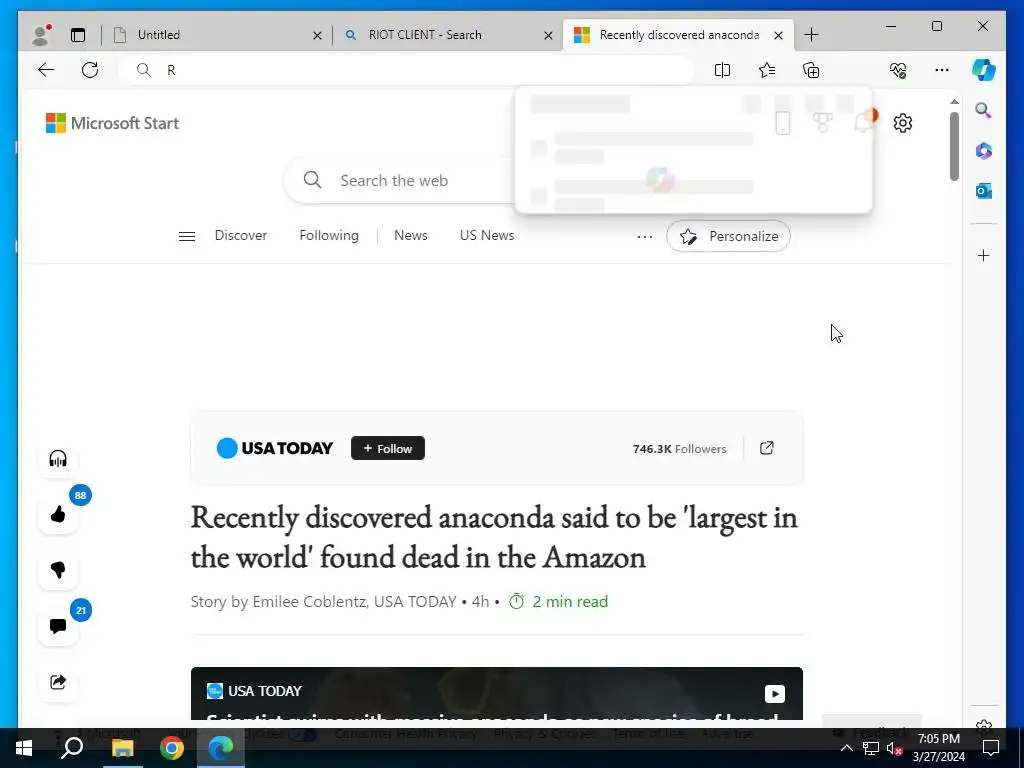Click the address bar field

tap(405, 70)
